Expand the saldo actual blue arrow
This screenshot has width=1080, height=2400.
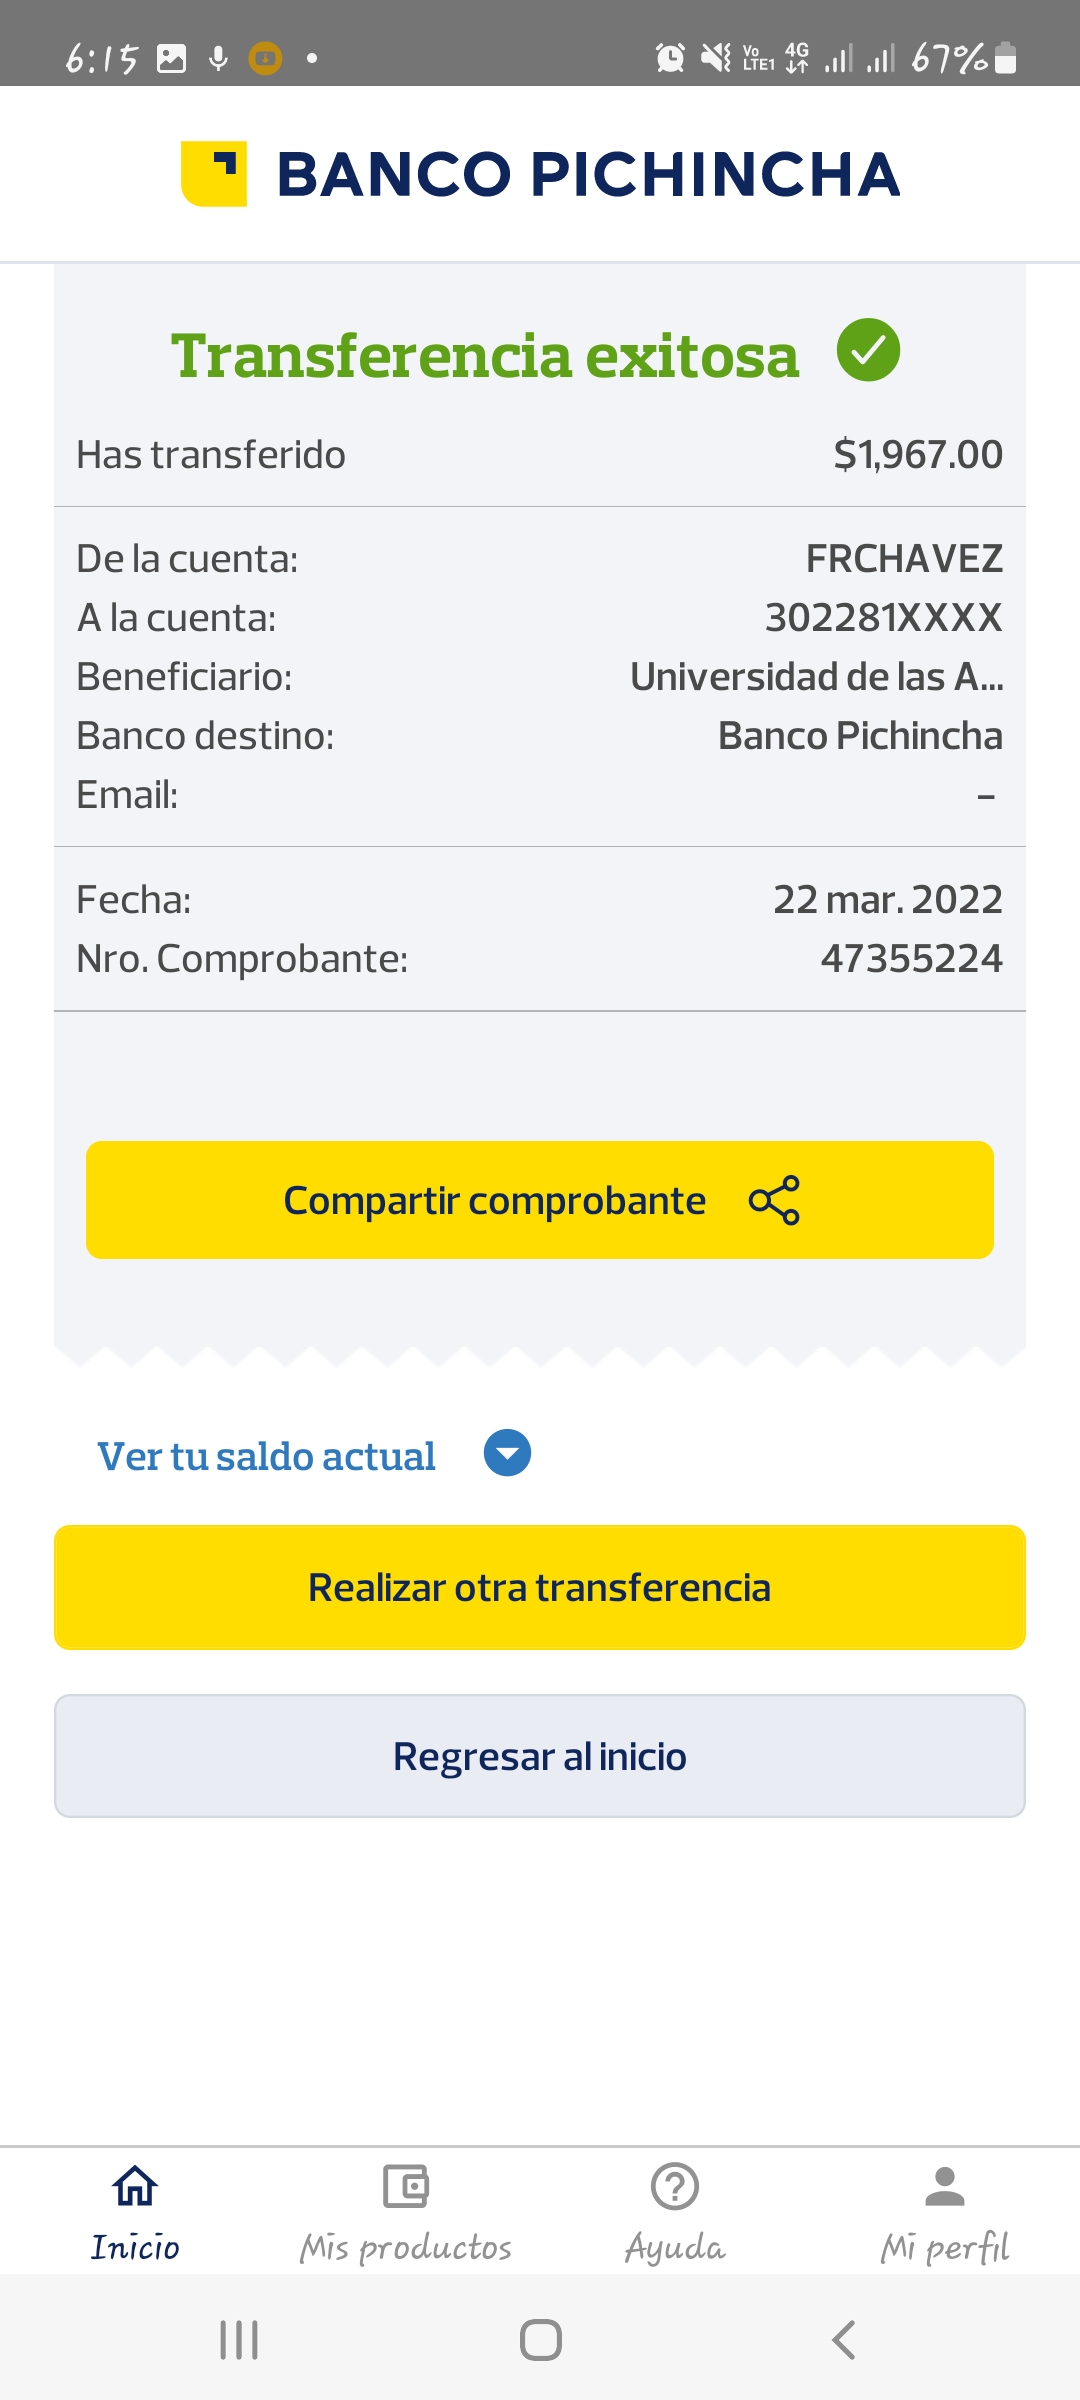507,1453
